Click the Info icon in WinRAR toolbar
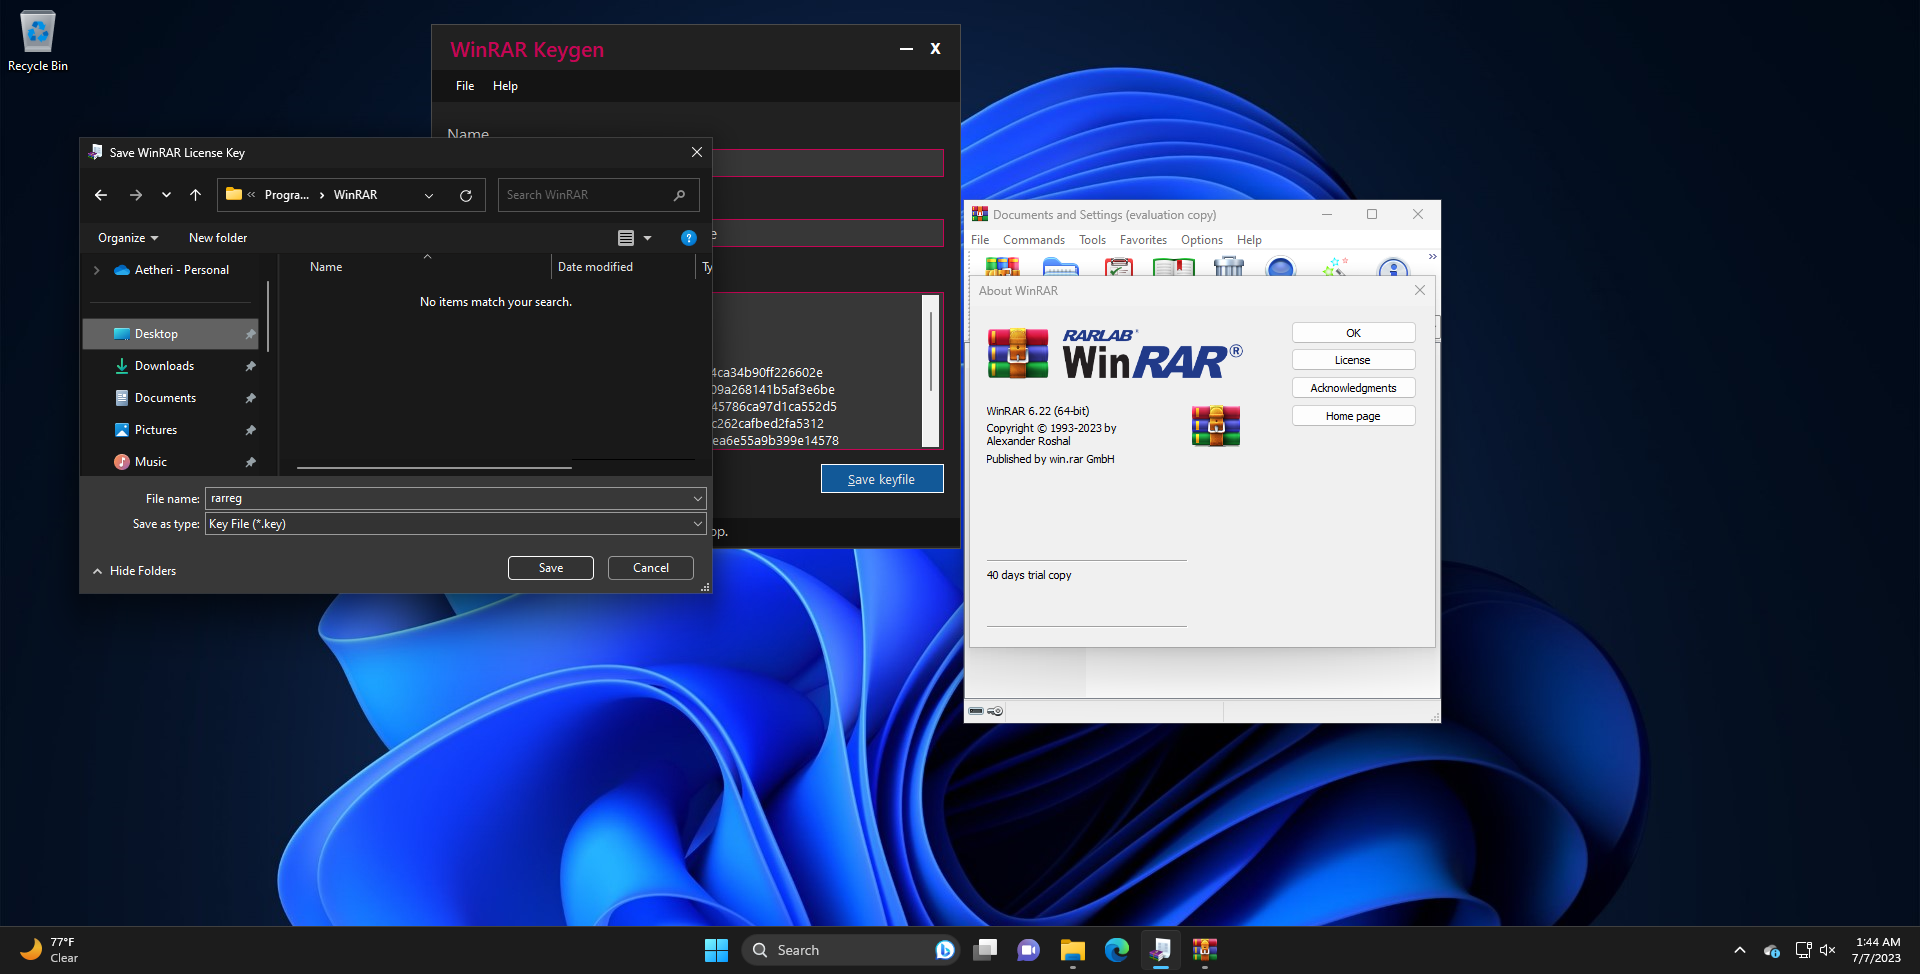The height and width of the screenshot is (974, 1920). tap(1392, 268)
